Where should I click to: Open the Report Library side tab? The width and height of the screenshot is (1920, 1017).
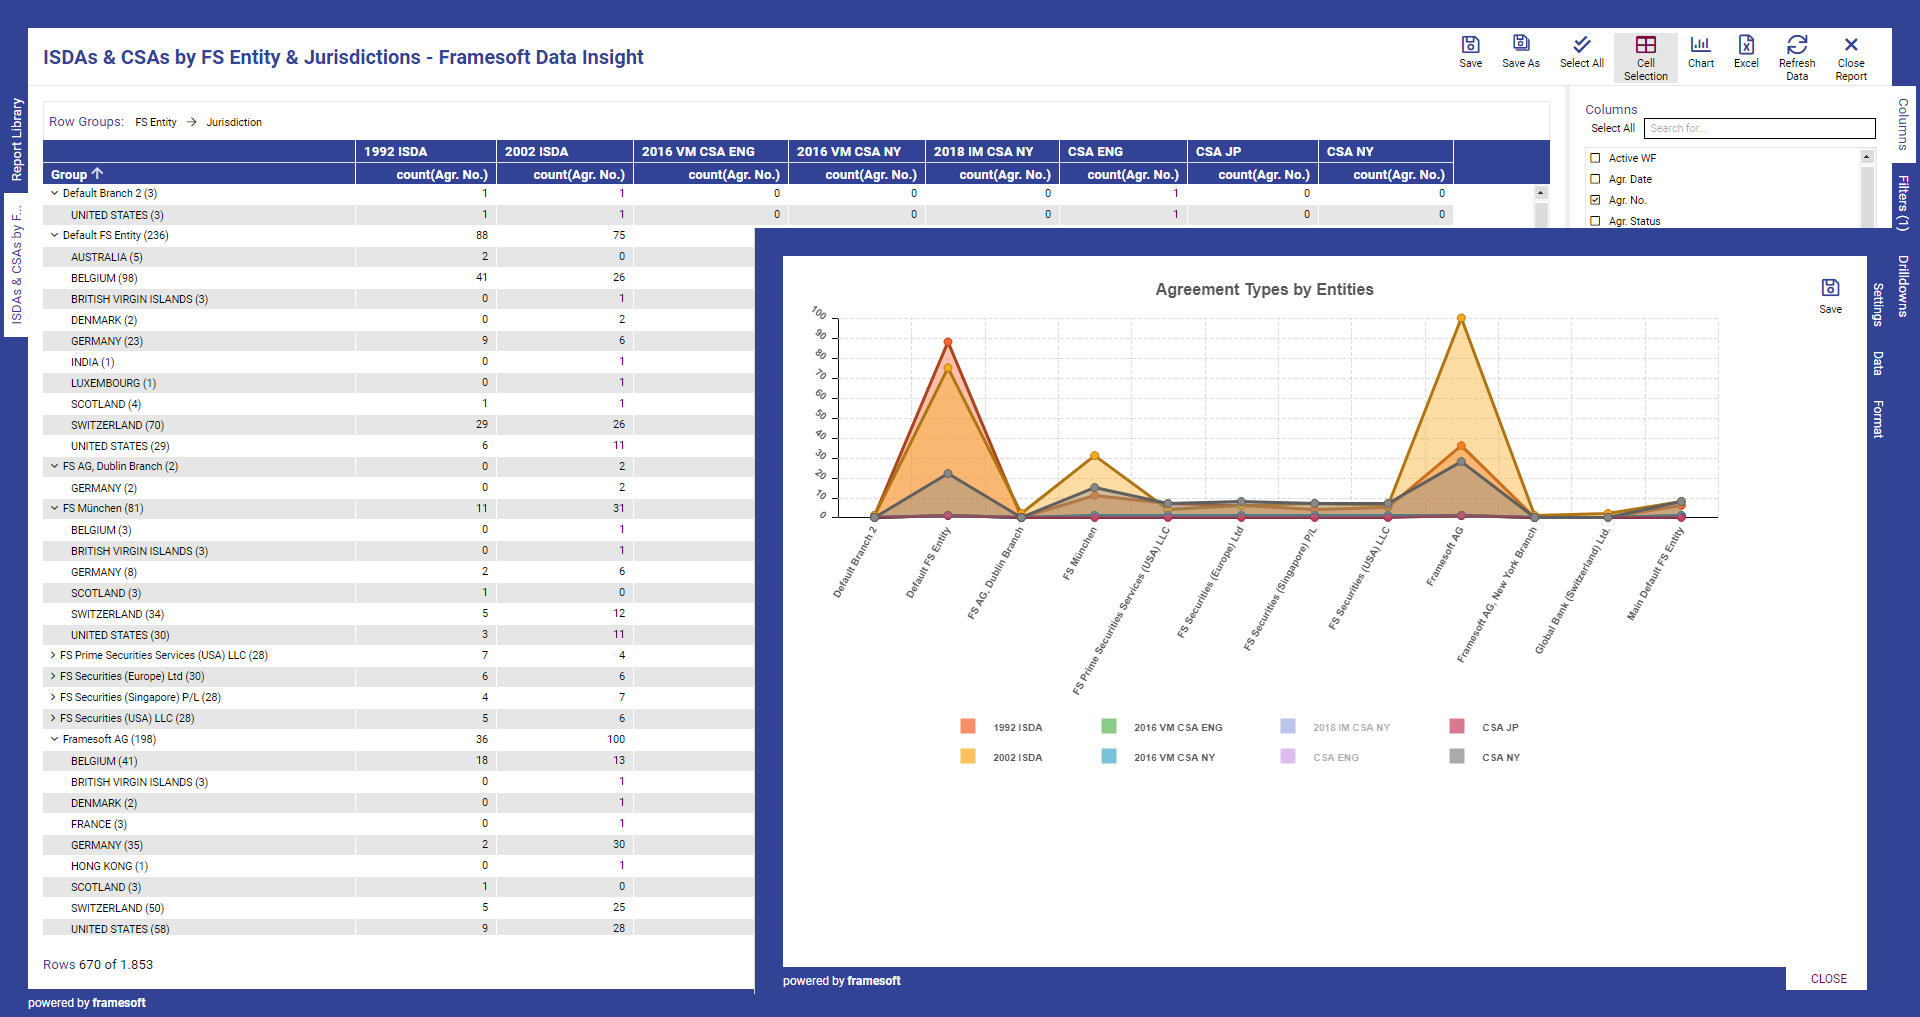(x=16, y=140)
